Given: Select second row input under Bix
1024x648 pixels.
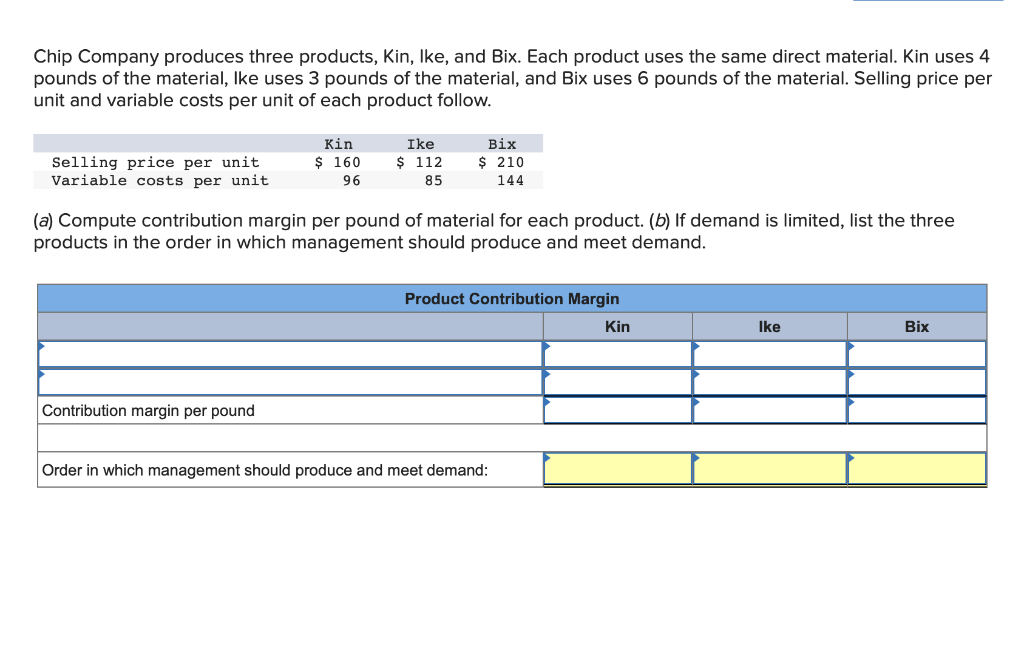Looking at the screenshot, I should coord(917,382).
